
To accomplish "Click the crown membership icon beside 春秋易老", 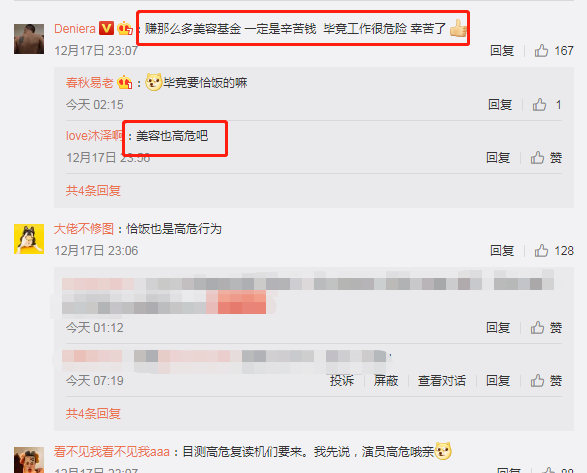I will (125, 82).
